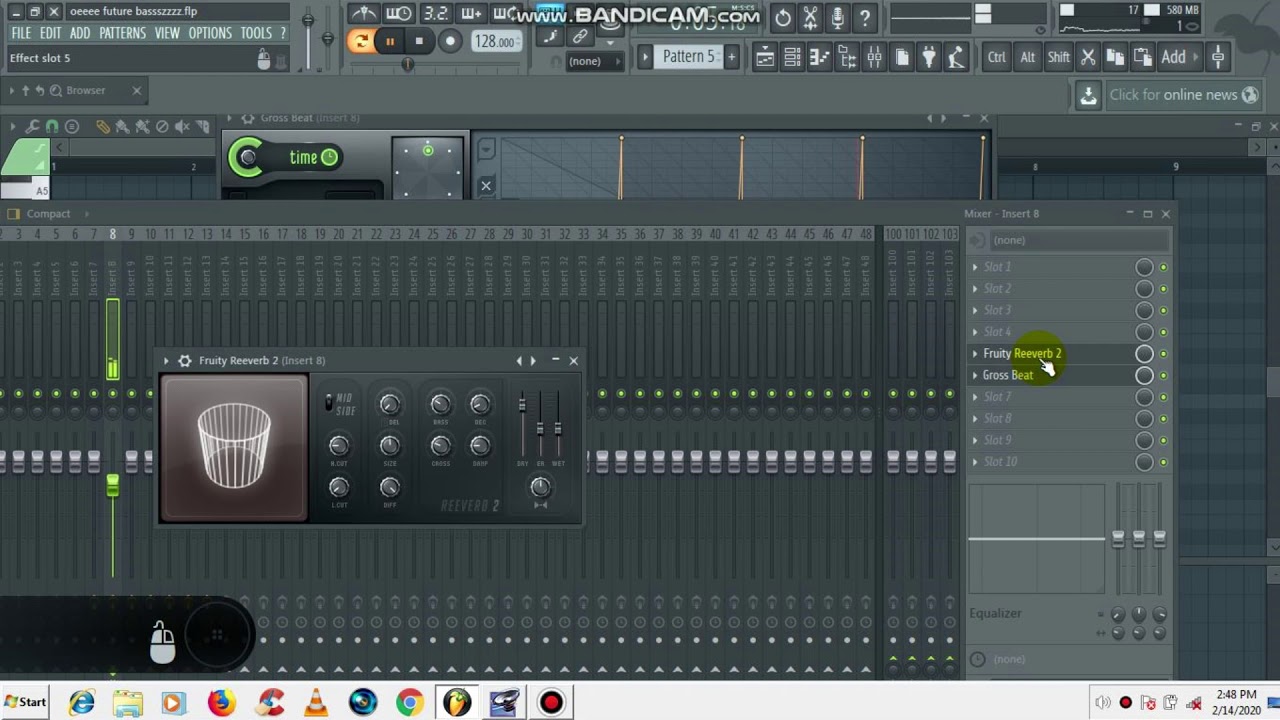Toggle the Mid/Side switch in Reeverb 2

329,403
